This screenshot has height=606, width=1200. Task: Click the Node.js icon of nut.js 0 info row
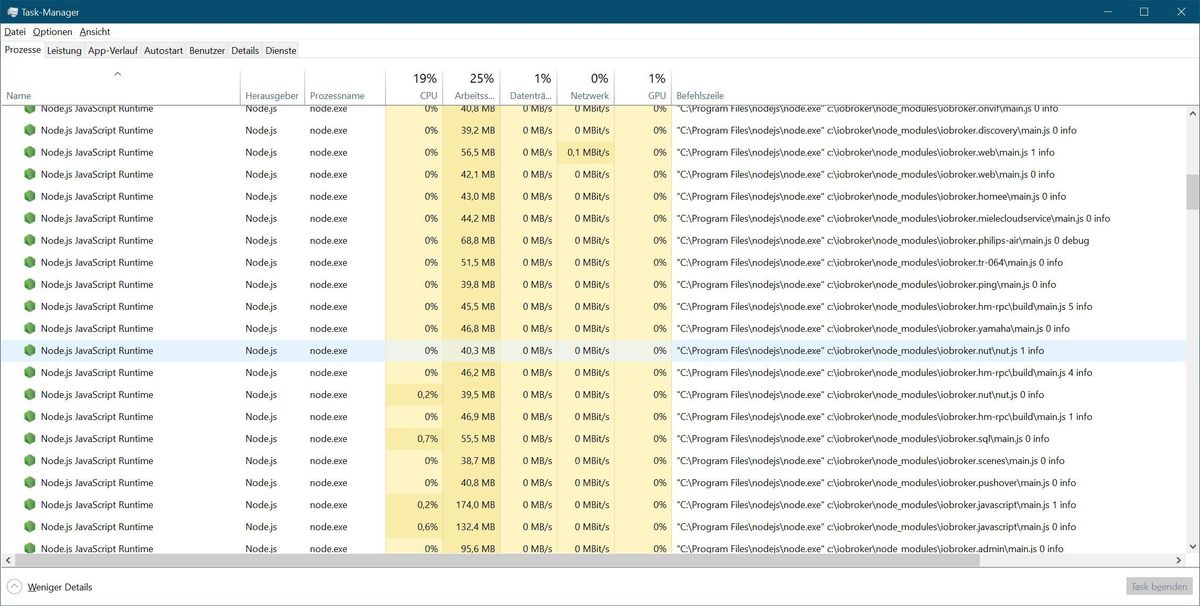30,394
